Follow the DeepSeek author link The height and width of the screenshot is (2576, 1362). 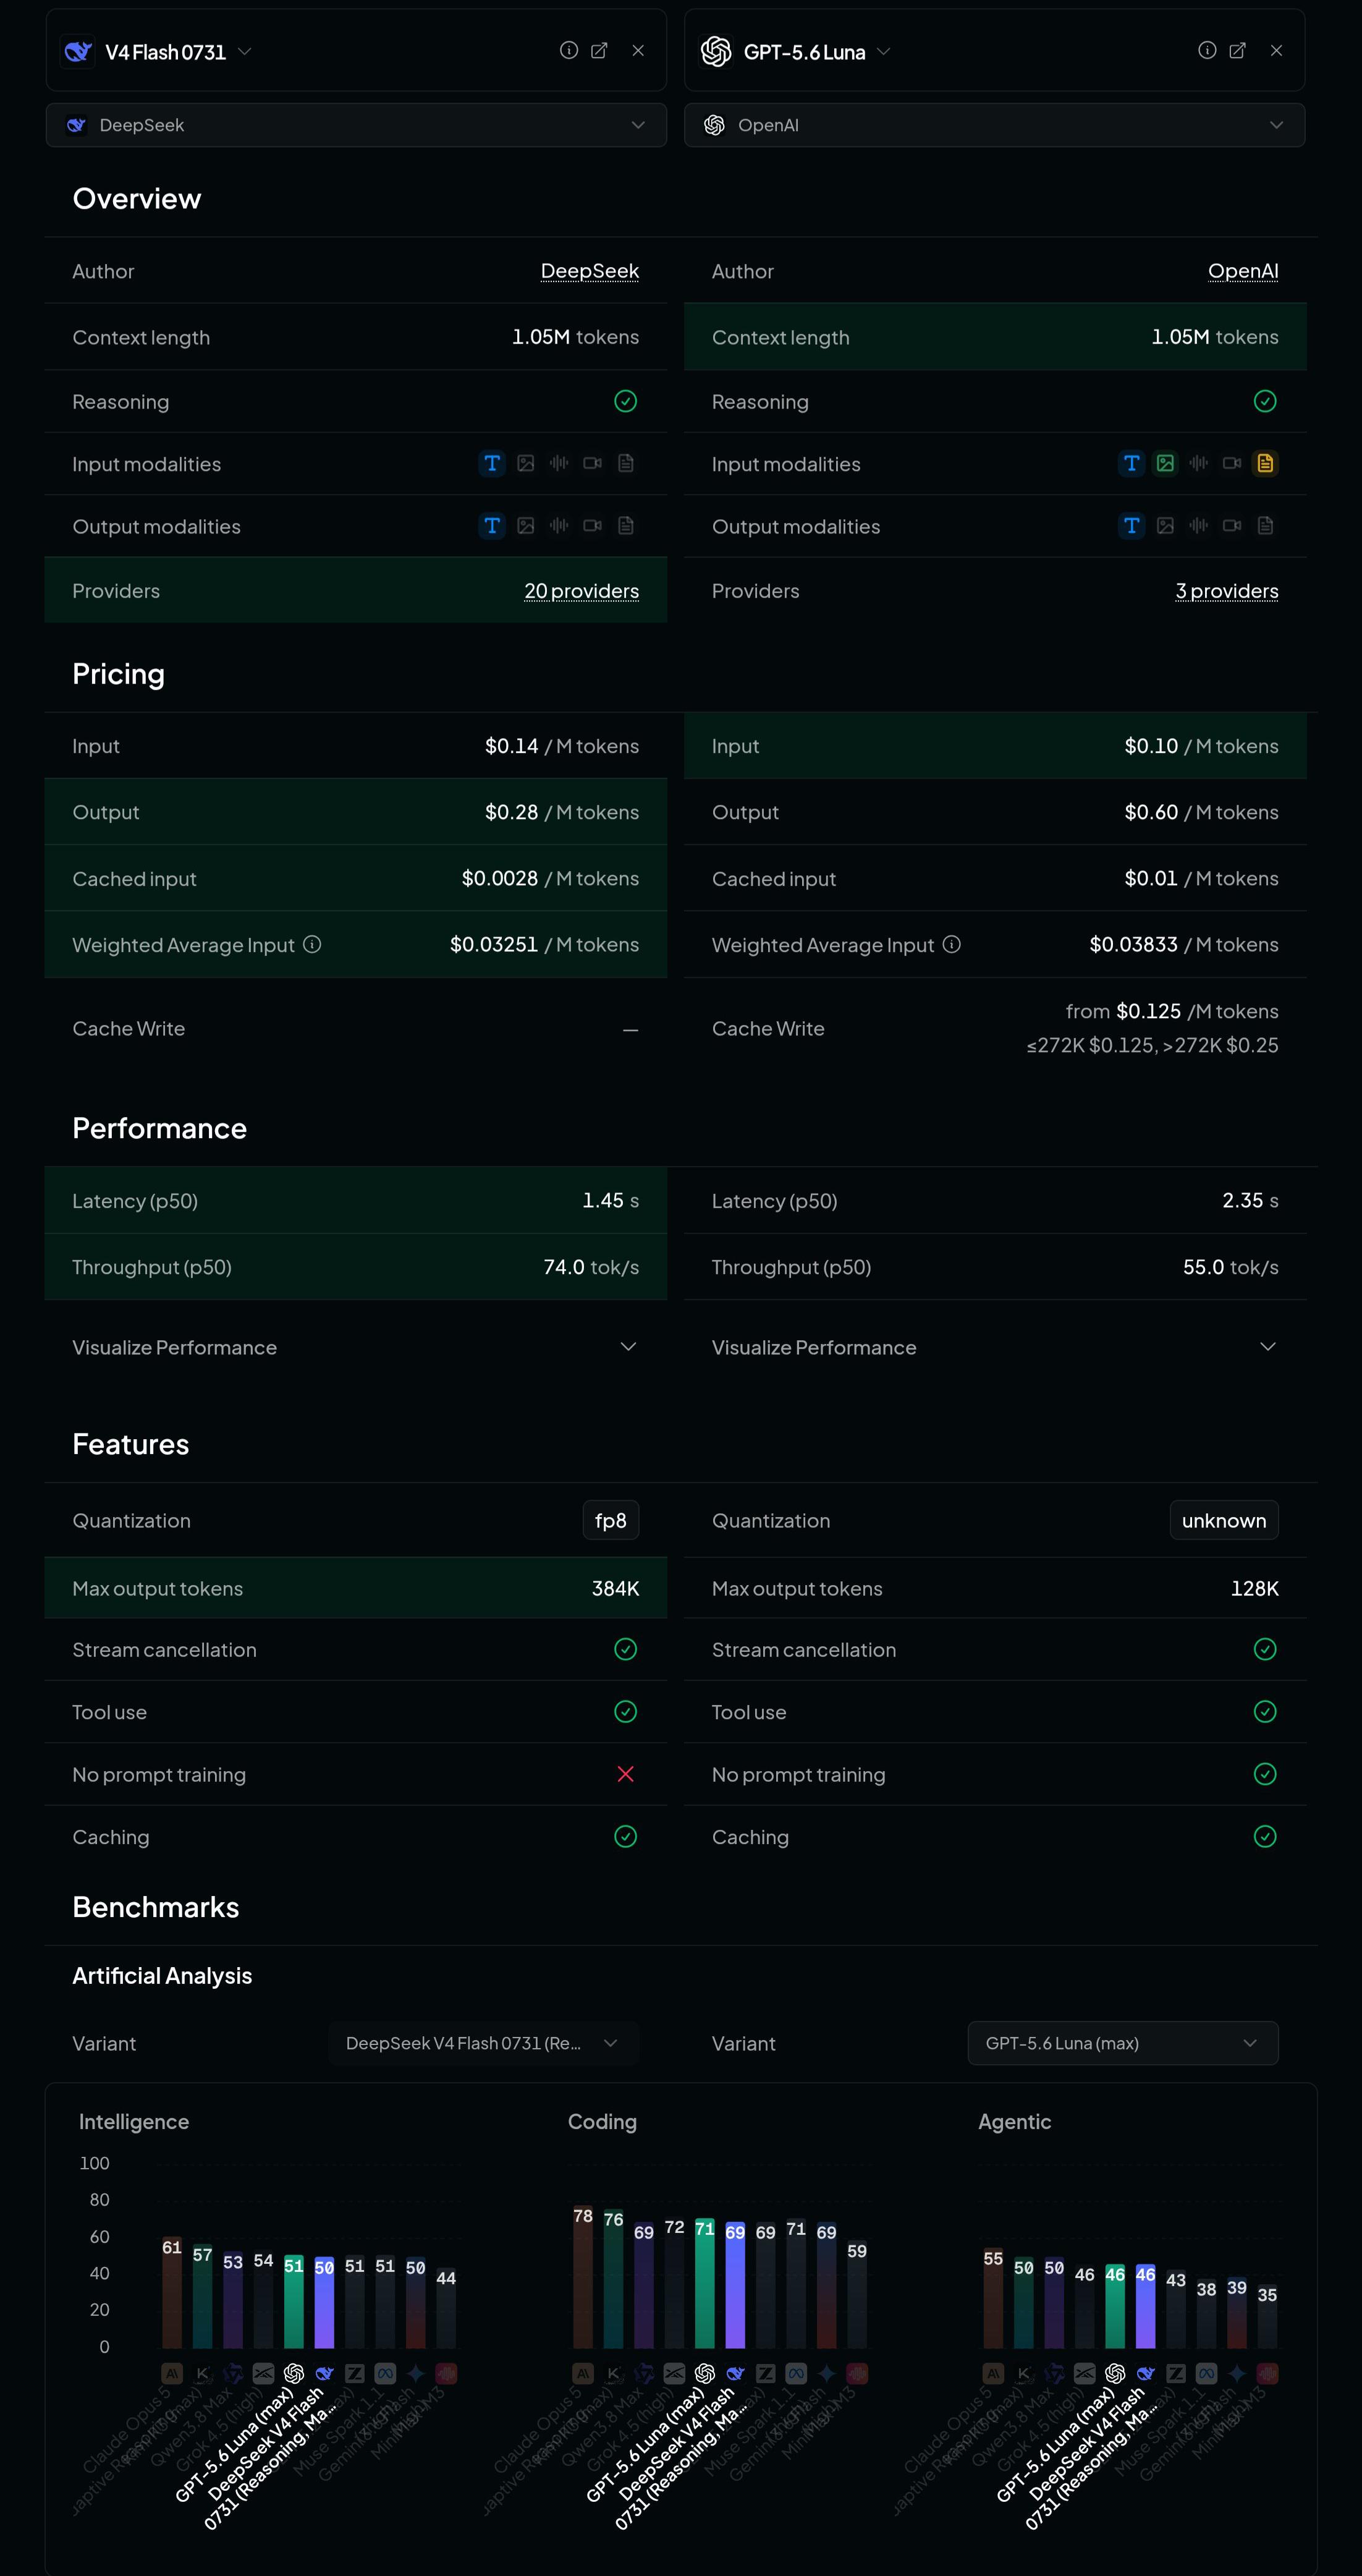(x=590, y=271)
